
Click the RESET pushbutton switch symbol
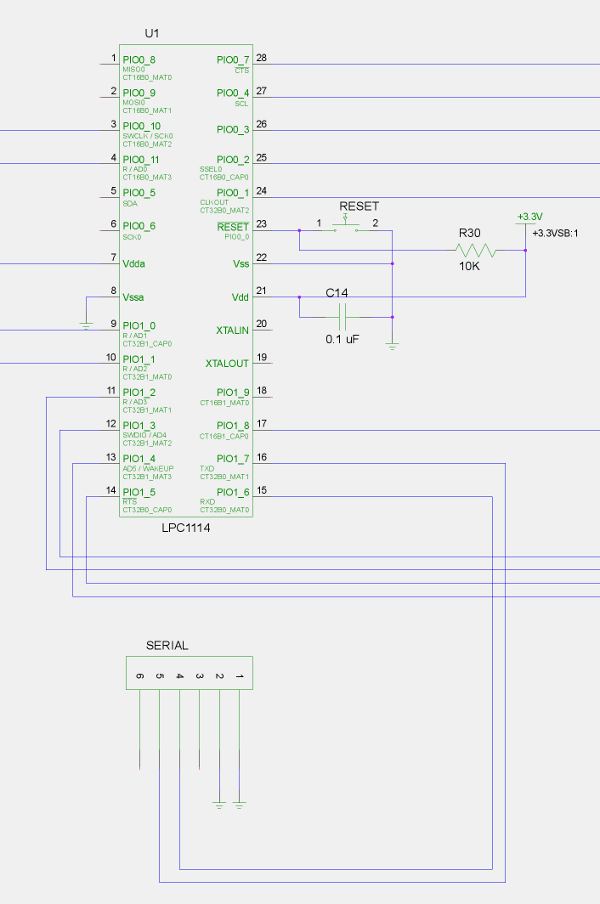(345, 225)
